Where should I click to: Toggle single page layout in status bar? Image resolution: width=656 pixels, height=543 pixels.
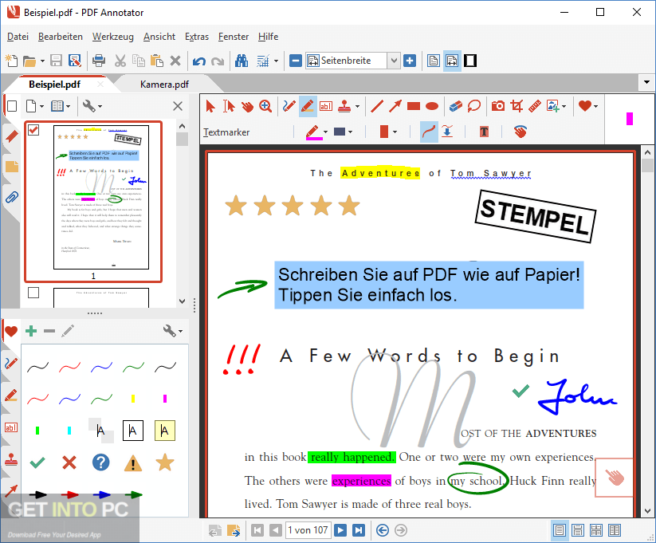point(559,530)
